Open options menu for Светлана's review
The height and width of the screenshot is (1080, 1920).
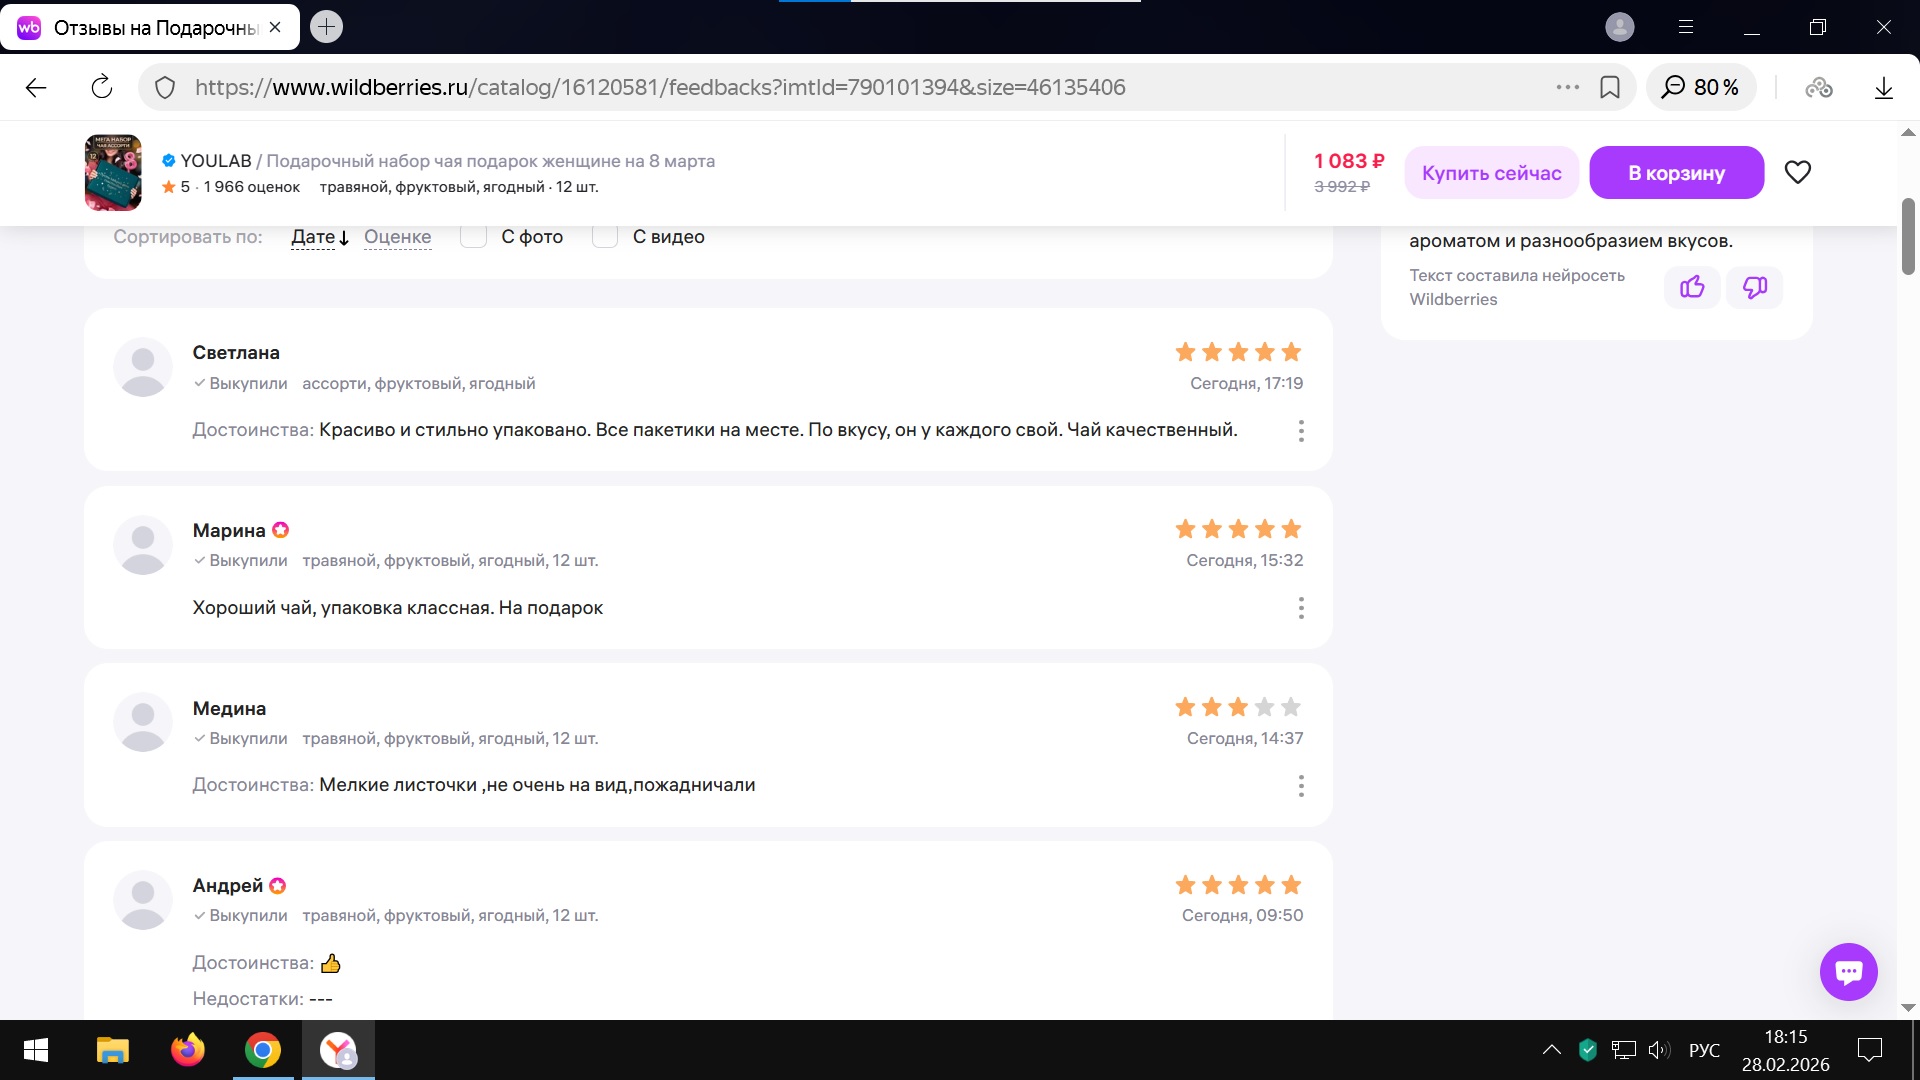tap(1300, 431)
